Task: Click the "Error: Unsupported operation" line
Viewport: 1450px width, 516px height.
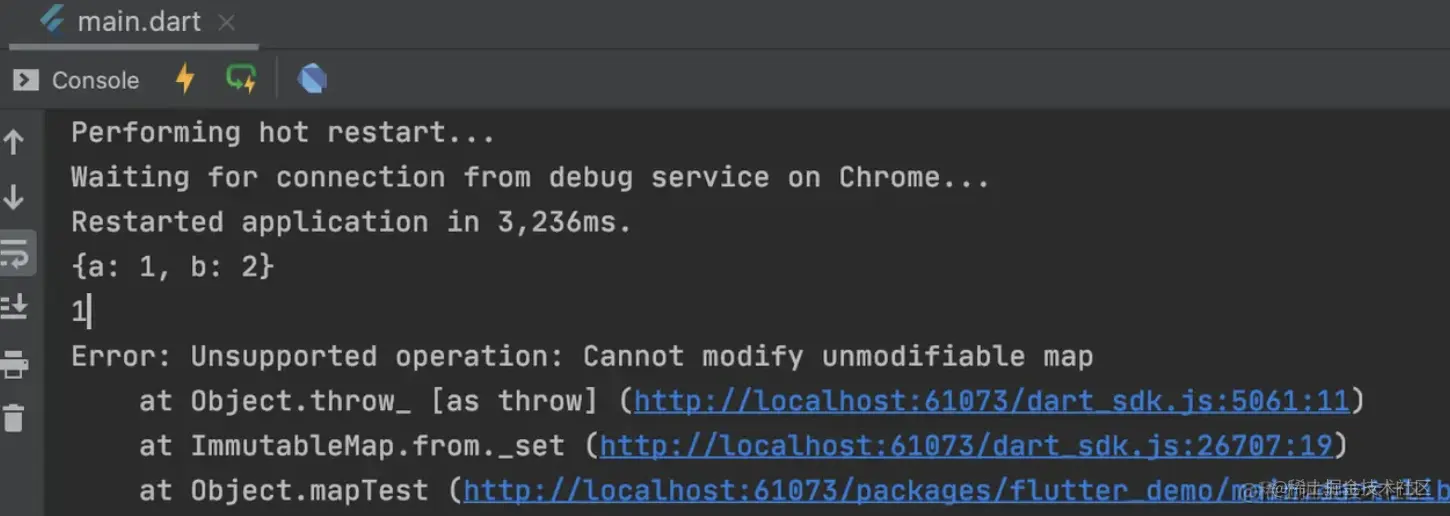Action: [581, 356]
